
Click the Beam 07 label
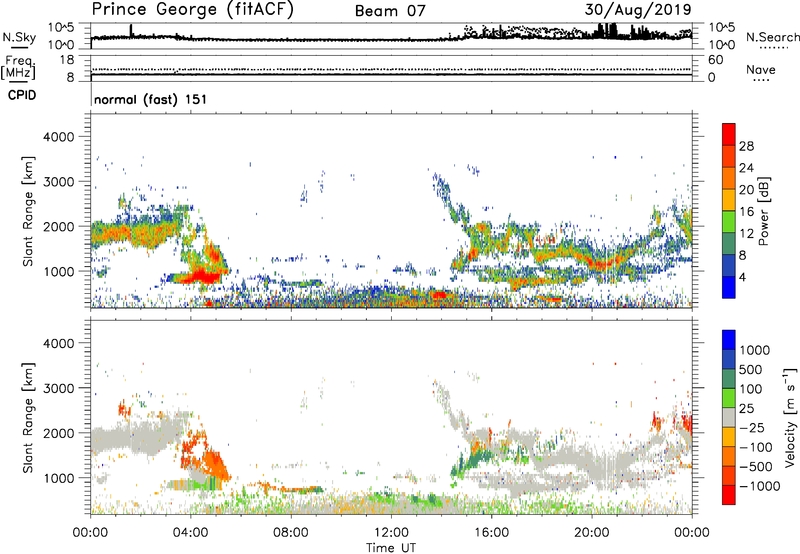(x=390, y=11)
